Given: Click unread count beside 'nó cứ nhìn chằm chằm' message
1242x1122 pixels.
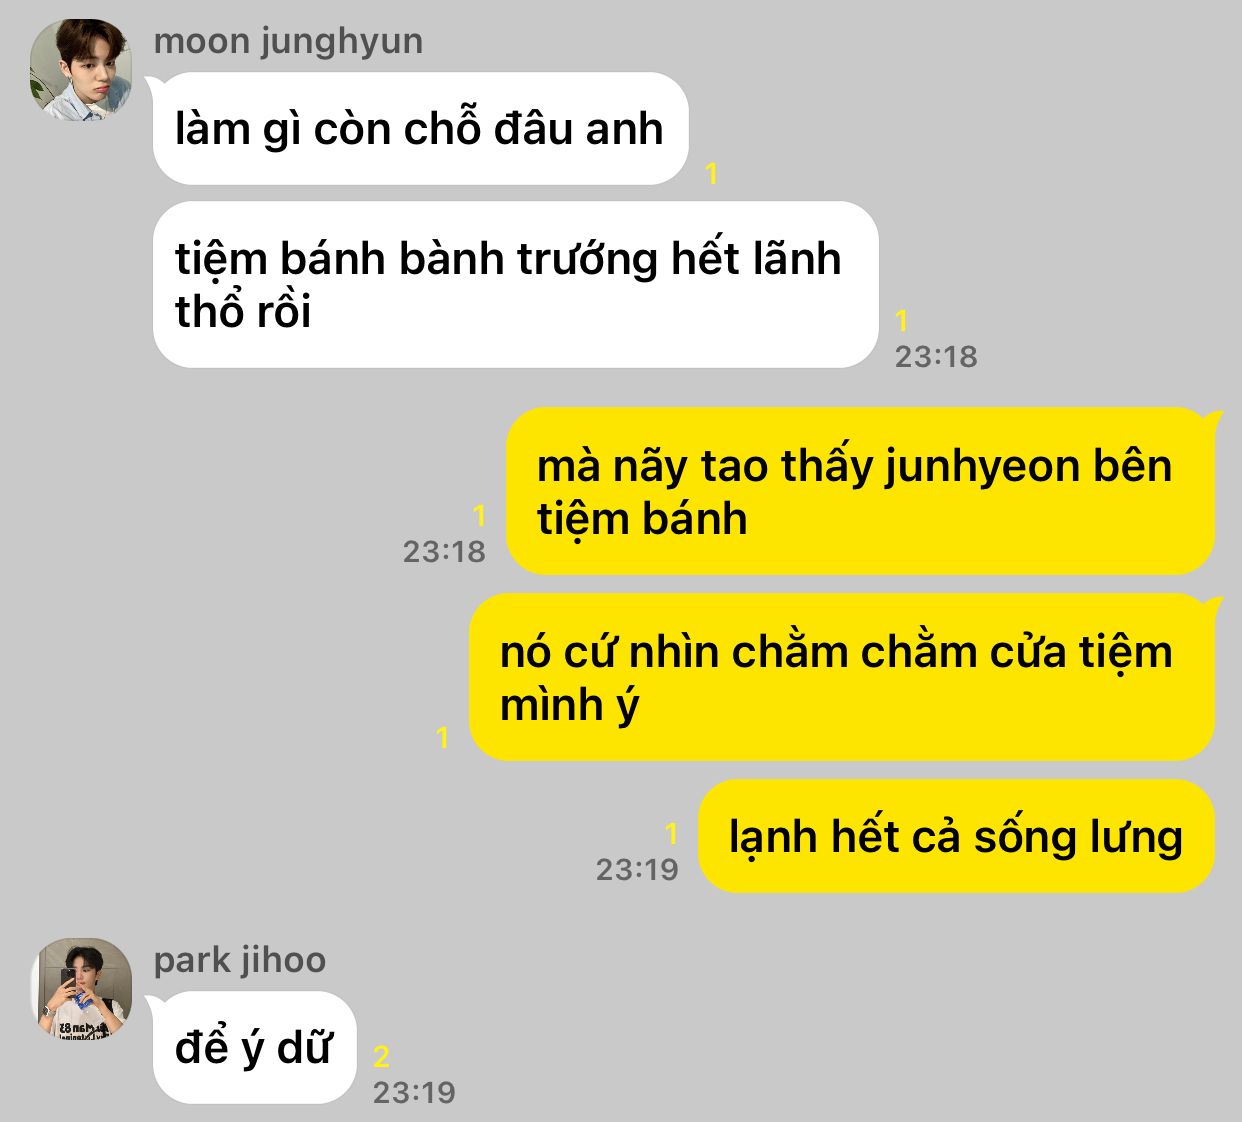Looking at the screenshot, I should (x=443, y=738).
